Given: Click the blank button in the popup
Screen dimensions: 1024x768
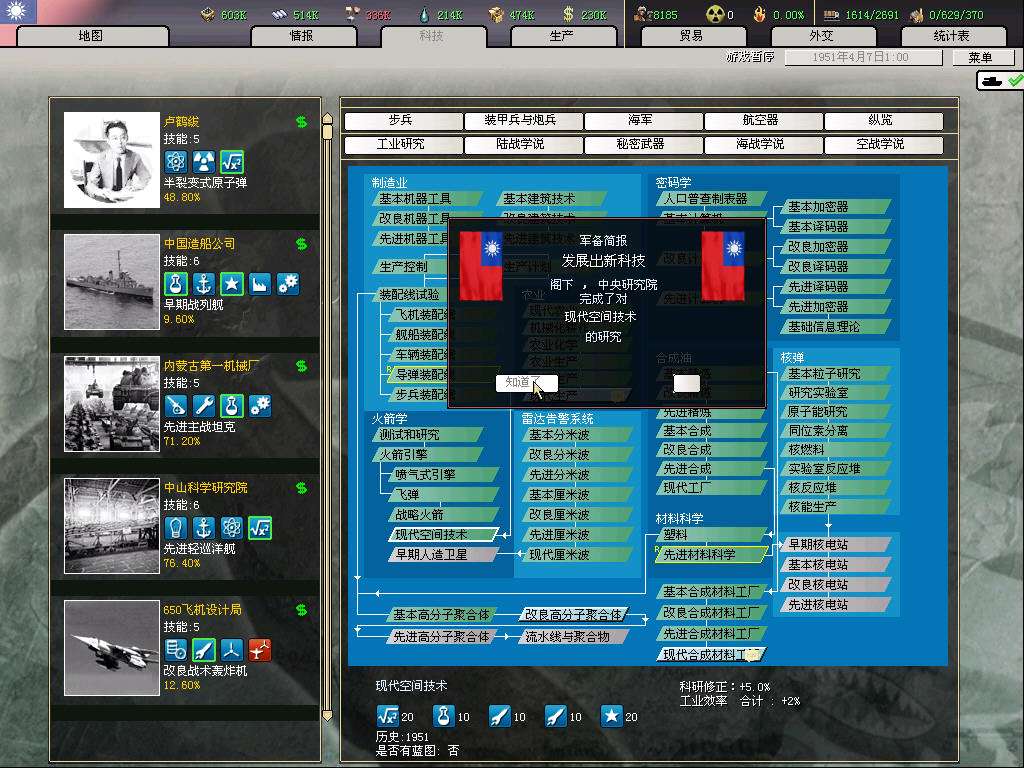Looking at the screenshot, I should point(686,383).
